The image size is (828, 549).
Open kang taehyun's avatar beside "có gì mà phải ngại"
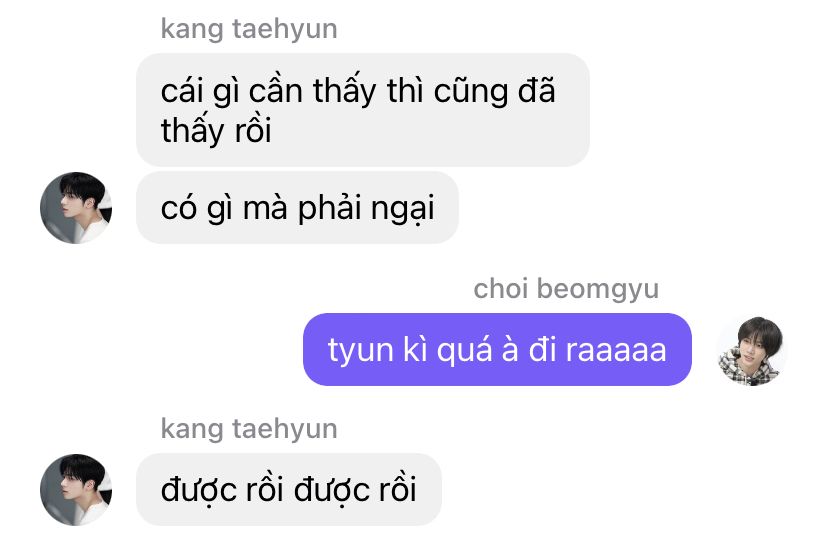[x=76, y=207]
